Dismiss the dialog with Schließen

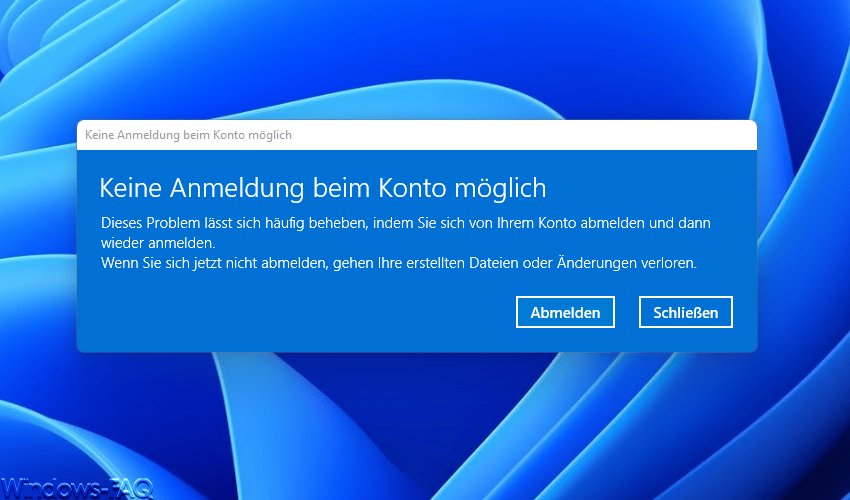pos(686,312)
